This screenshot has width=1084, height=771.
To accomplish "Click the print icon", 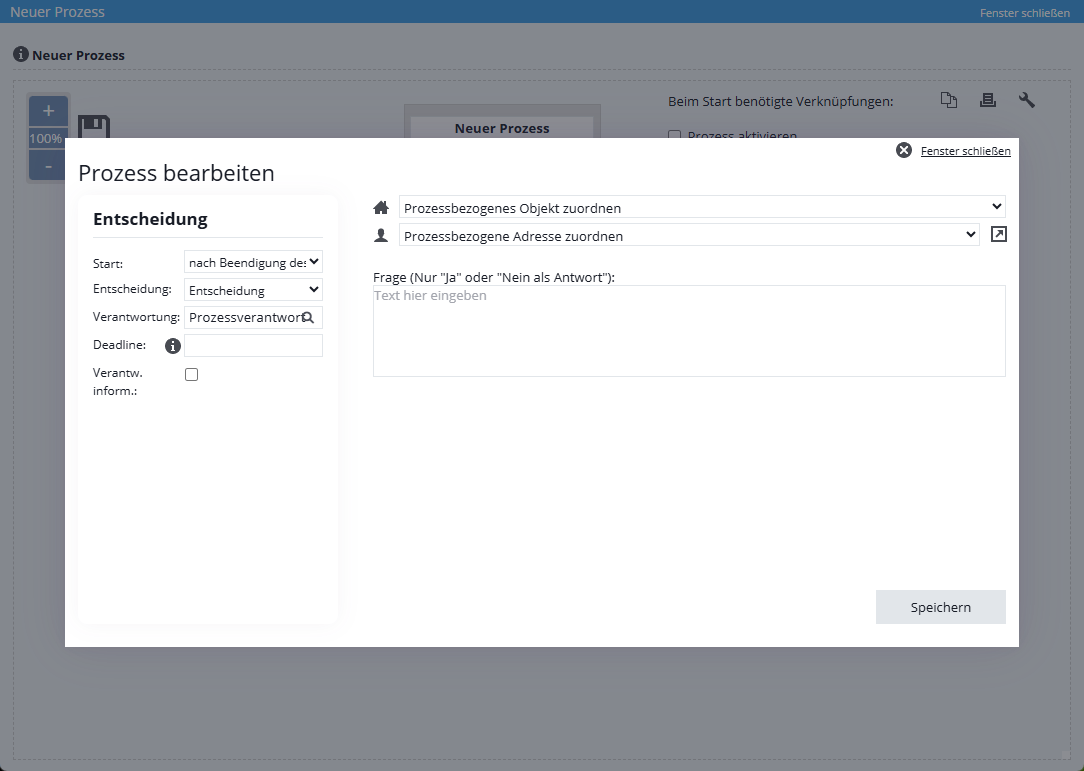I will (988, 100).
